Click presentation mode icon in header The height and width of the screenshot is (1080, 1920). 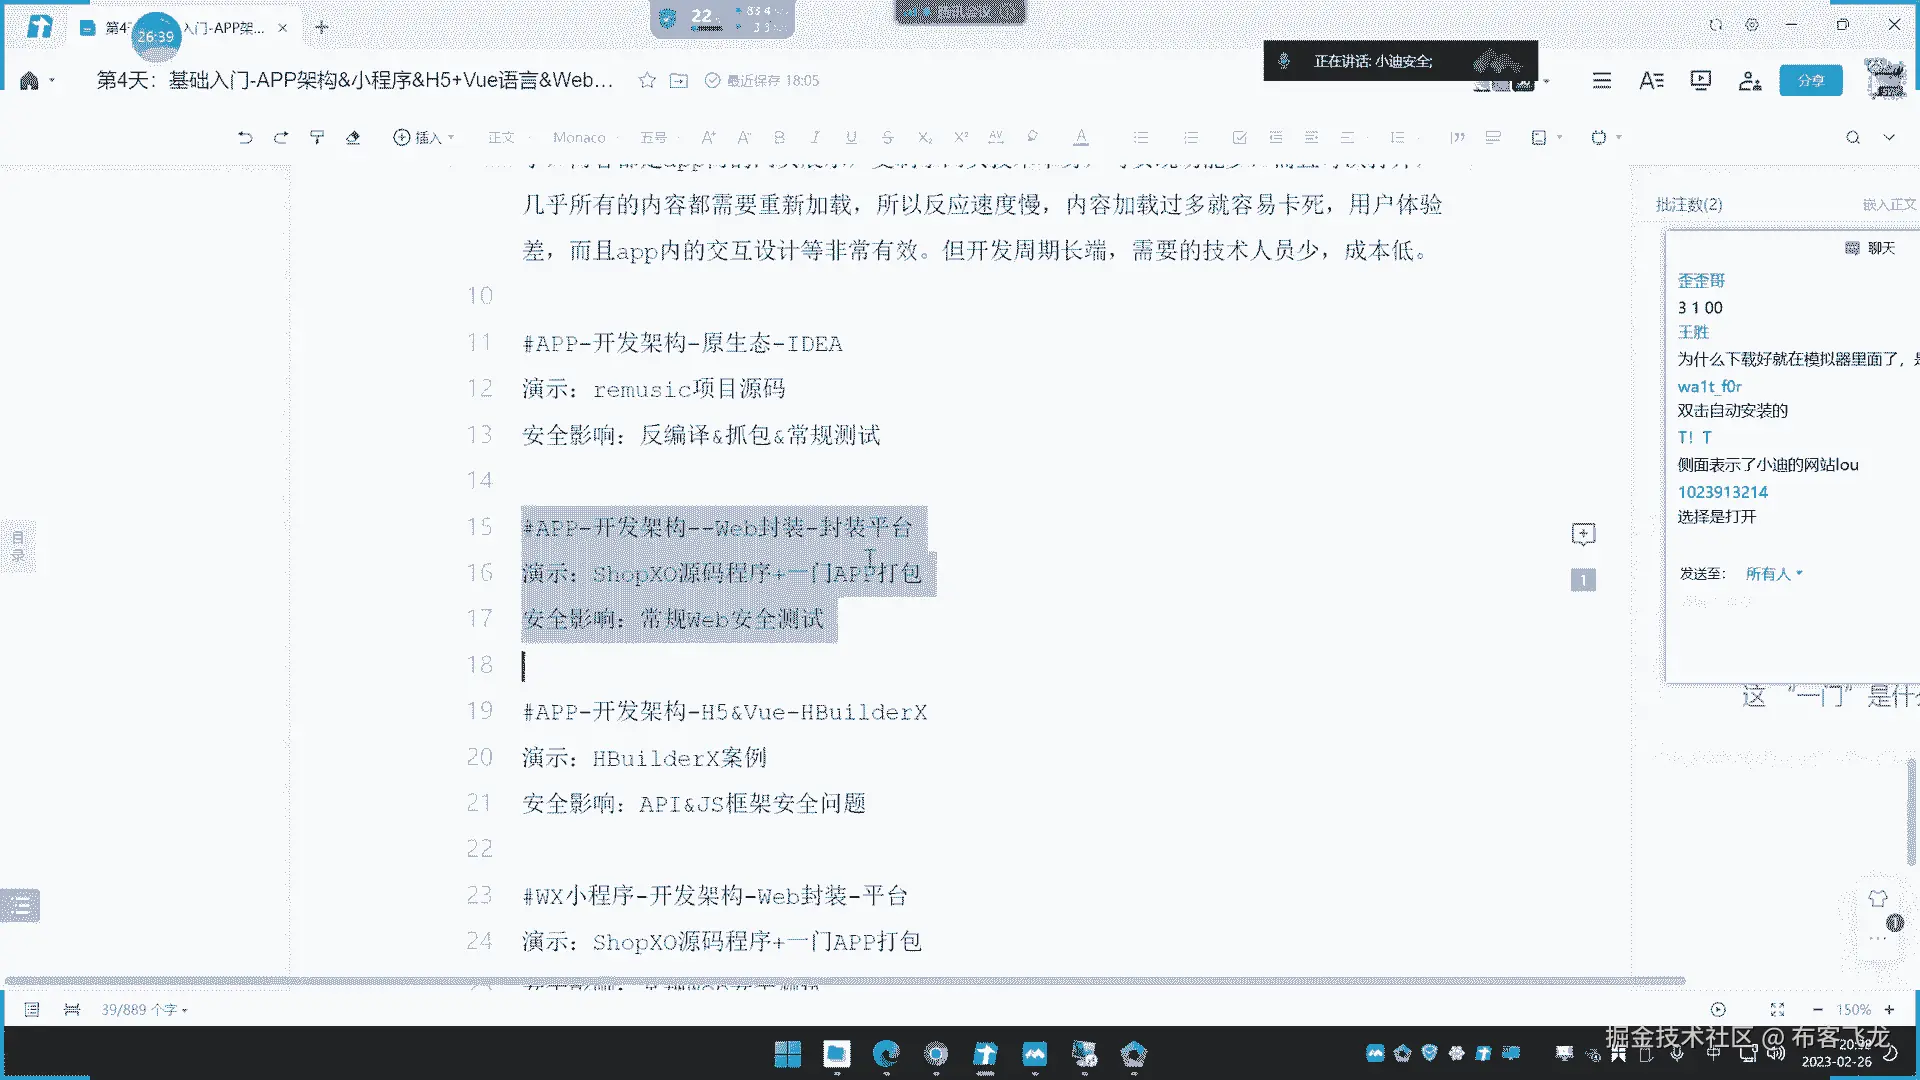pos(1700,81)
